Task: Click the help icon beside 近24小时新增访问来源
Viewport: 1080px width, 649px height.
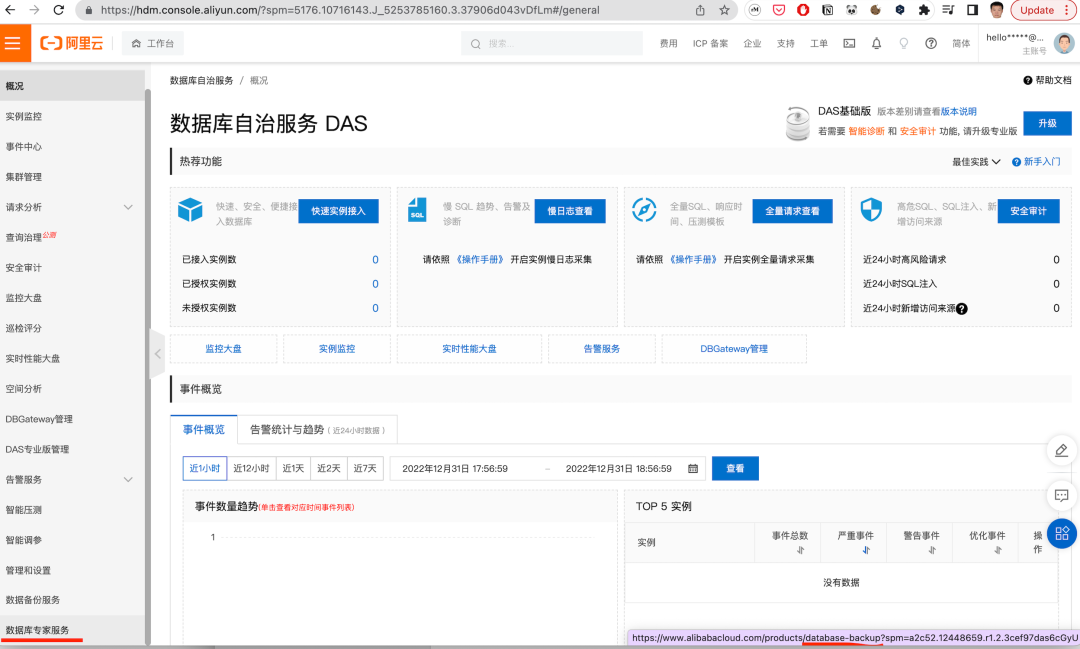Action: pyautogui.click(x=962, y=309)
